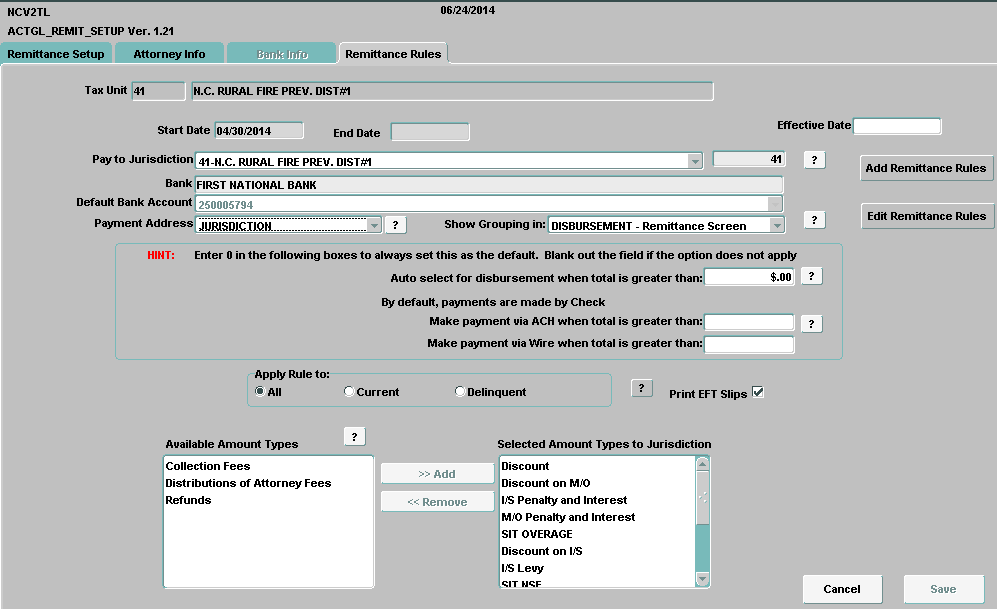Expand the Show Grouping in dropdown
The height and width of the screenshot is (609, 997).
coord(777,225)
